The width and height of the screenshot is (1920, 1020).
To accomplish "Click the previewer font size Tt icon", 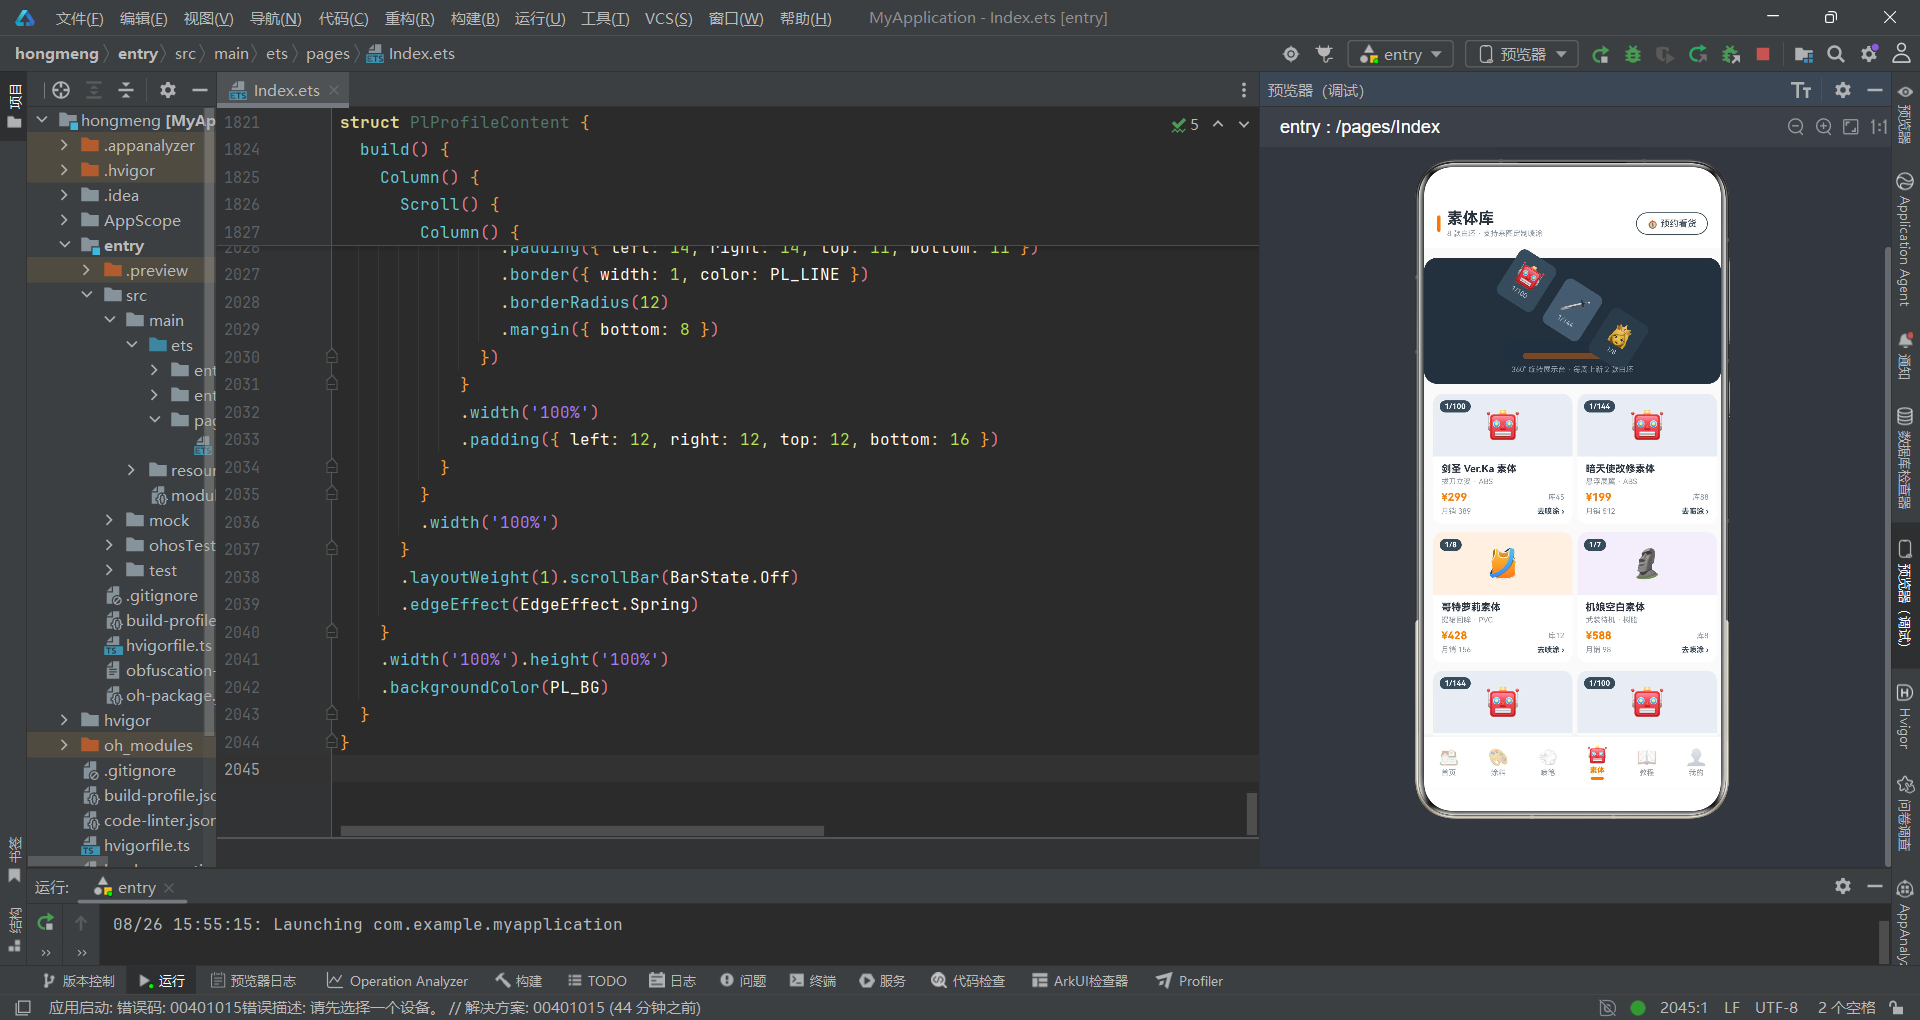I will coord(1801,91).
